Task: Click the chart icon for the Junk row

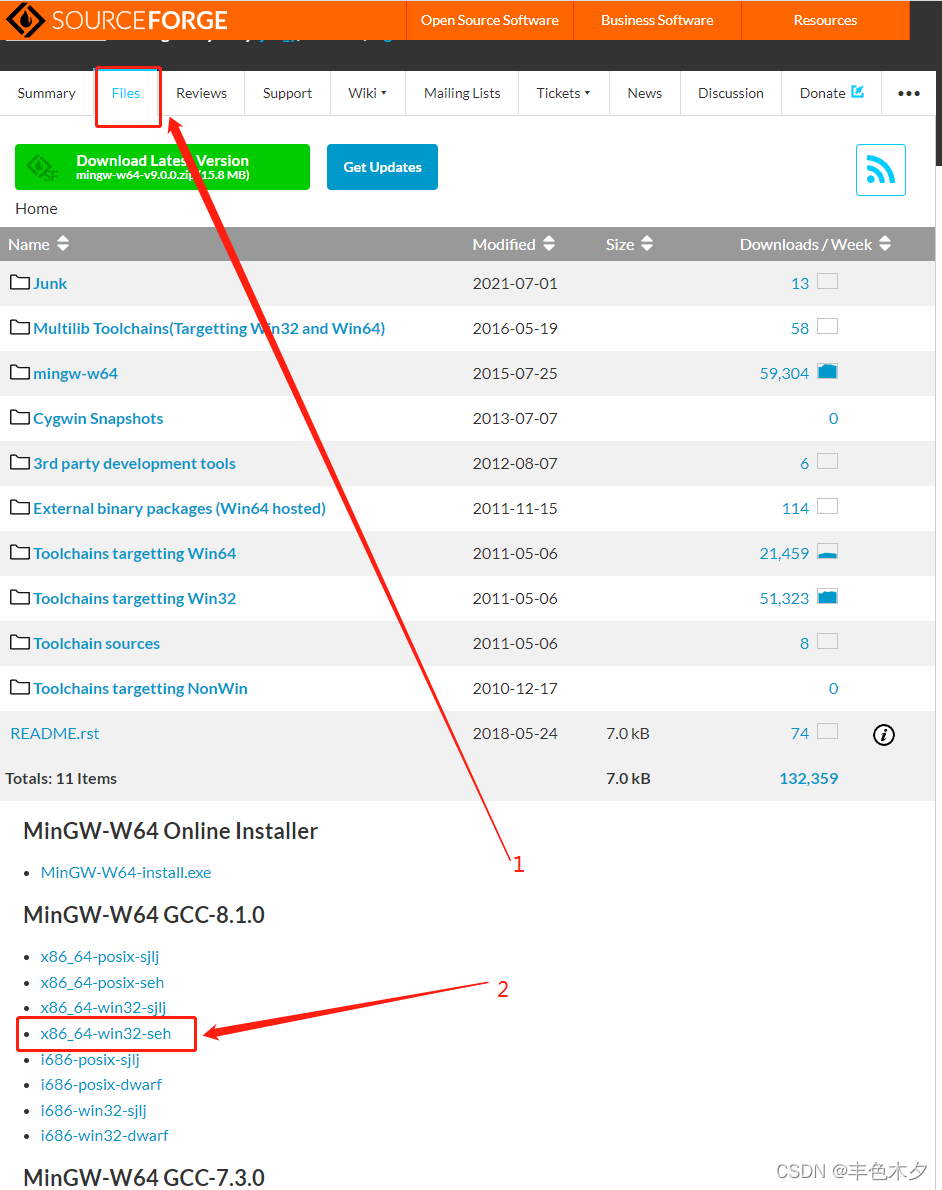Action: pos(827,282)
